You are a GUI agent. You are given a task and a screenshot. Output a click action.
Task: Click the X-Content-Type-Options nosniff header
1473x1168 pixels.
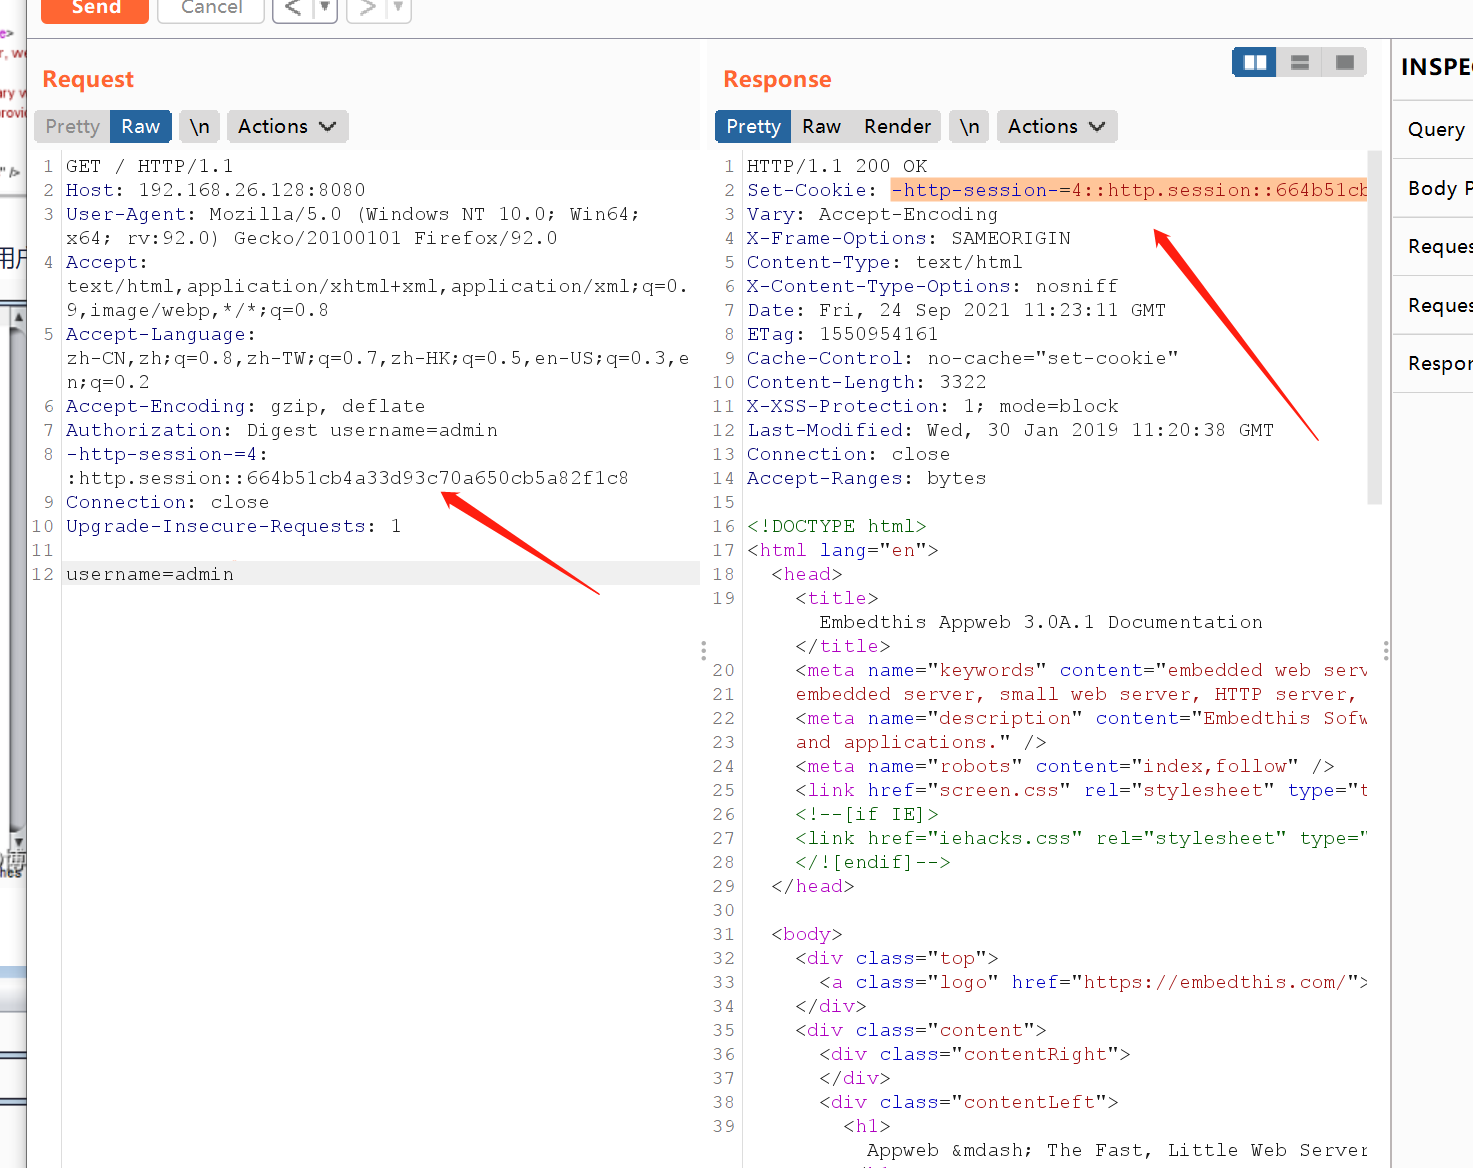point(932,286)
